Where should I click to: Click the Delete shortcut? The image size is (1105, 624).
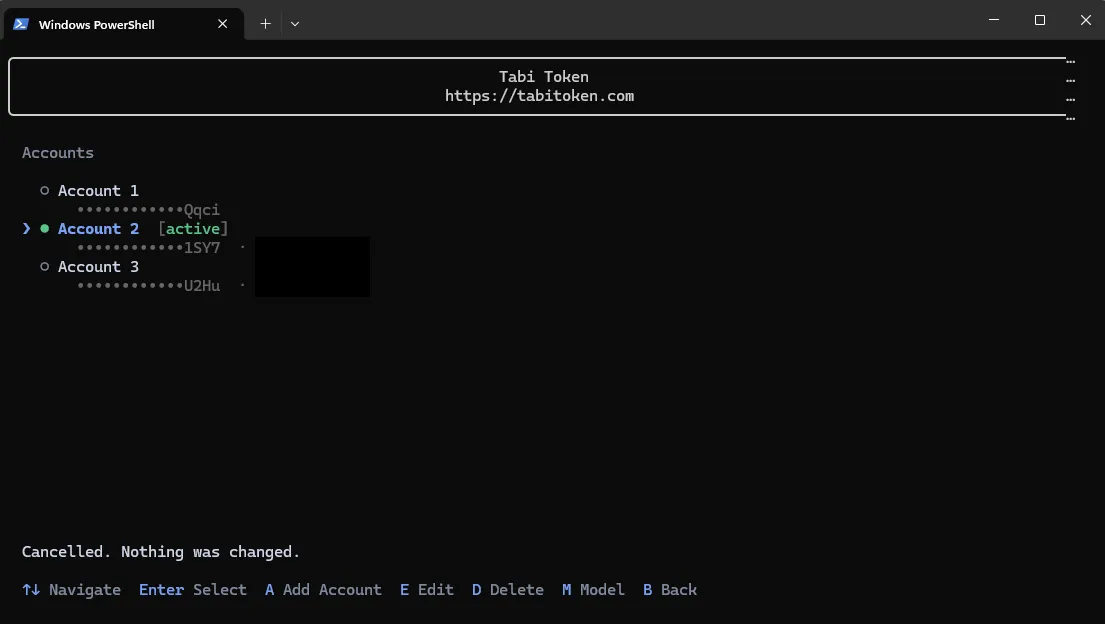507,589
